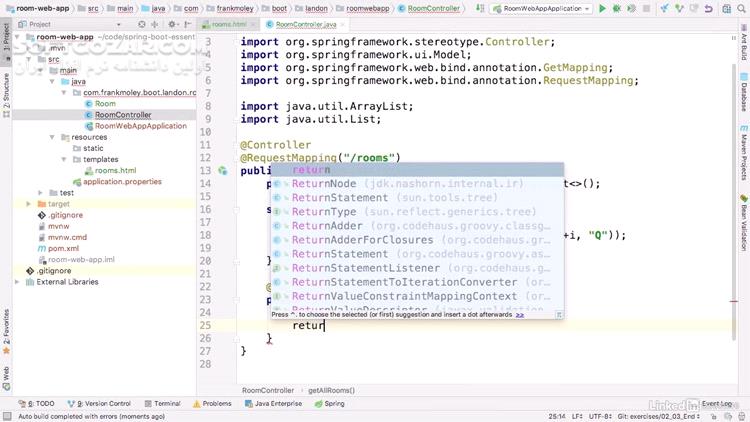The width and height of the screenshot is (750, 422).
Task: Expand the test folder
Action: click(x=41, y=193)
